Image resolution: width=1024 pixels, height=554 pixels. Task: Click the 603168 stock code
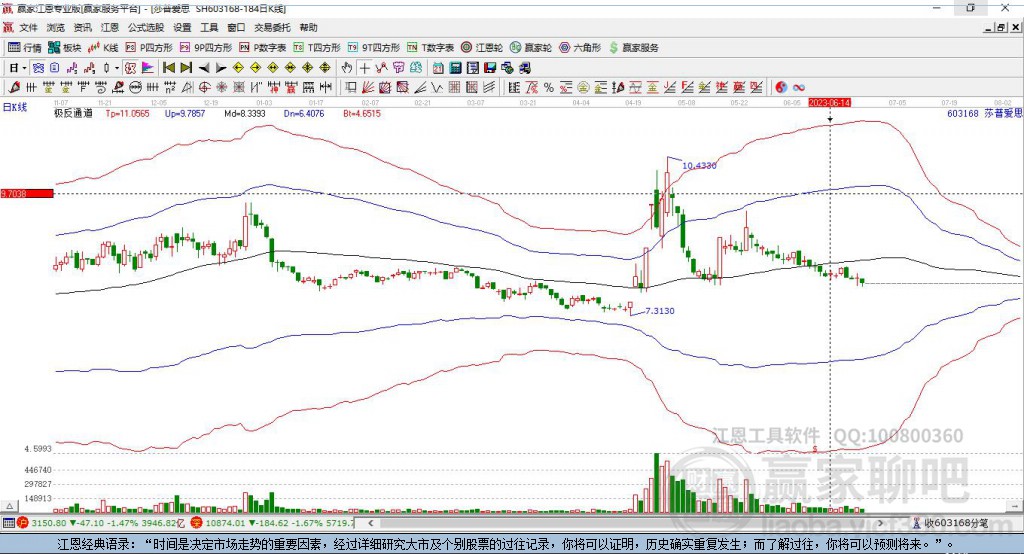[963, 113]
